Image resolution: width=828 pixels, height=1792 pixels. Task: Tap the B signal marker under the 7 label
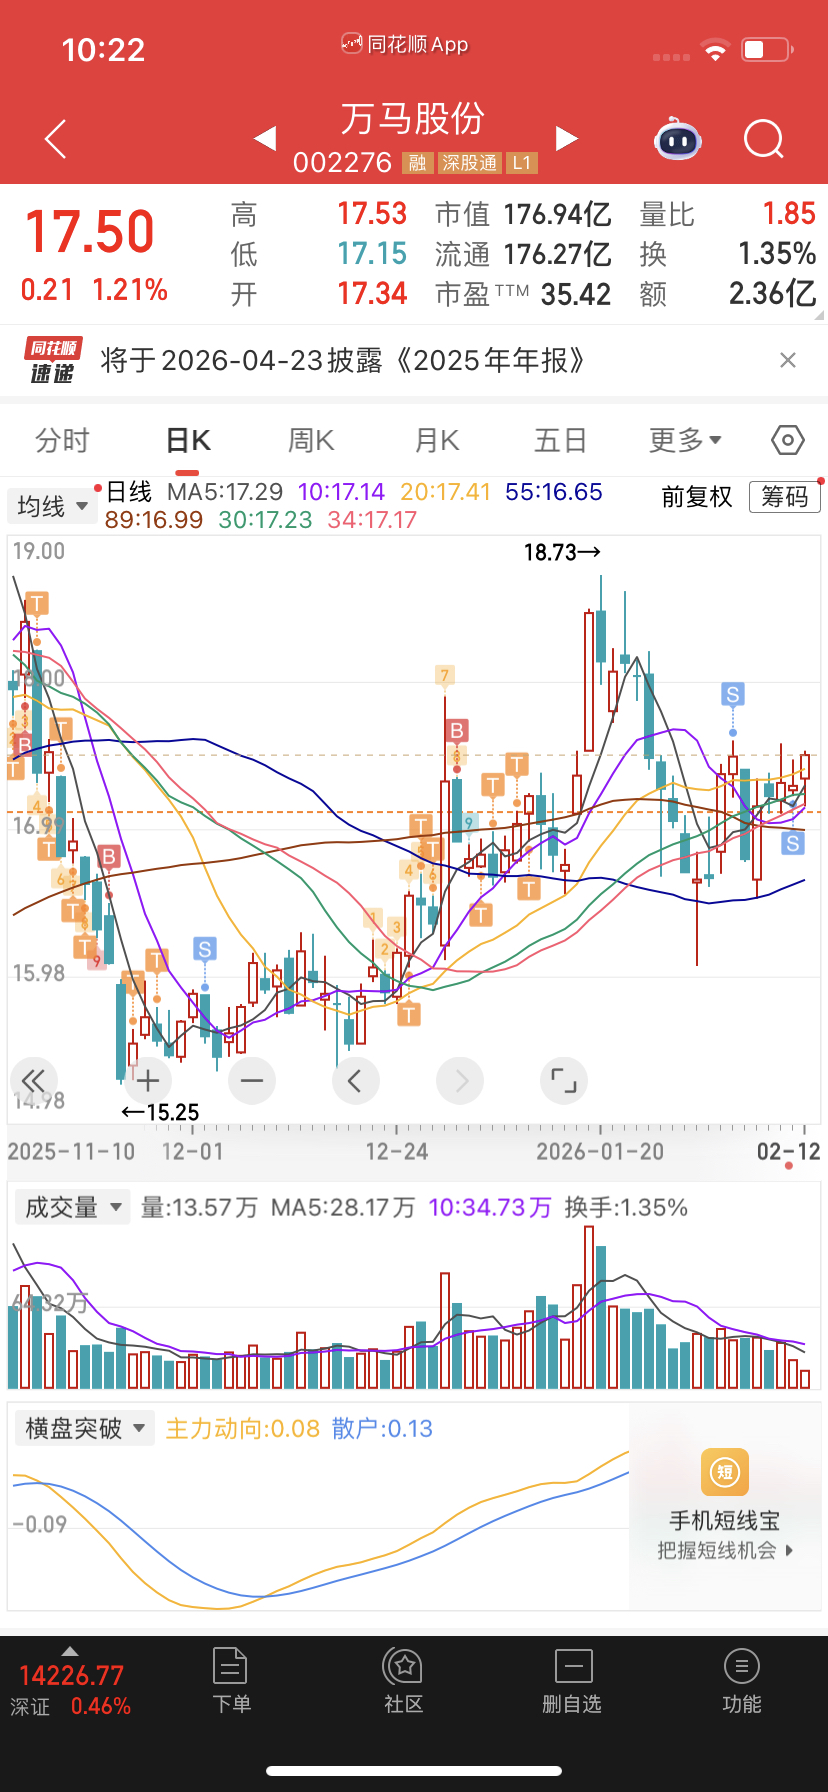pyautogui.click(x=457, y=731)
